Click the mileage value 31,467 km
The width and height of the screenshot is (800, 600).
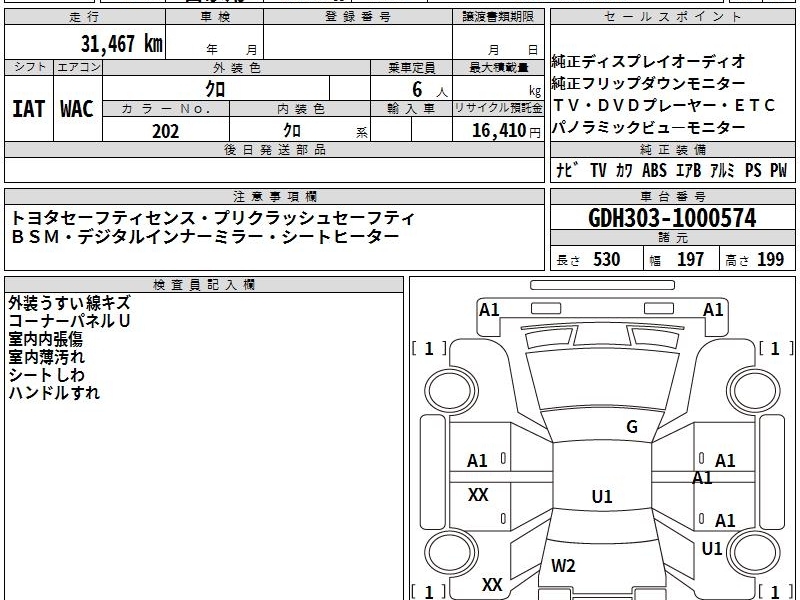point(122,44)
